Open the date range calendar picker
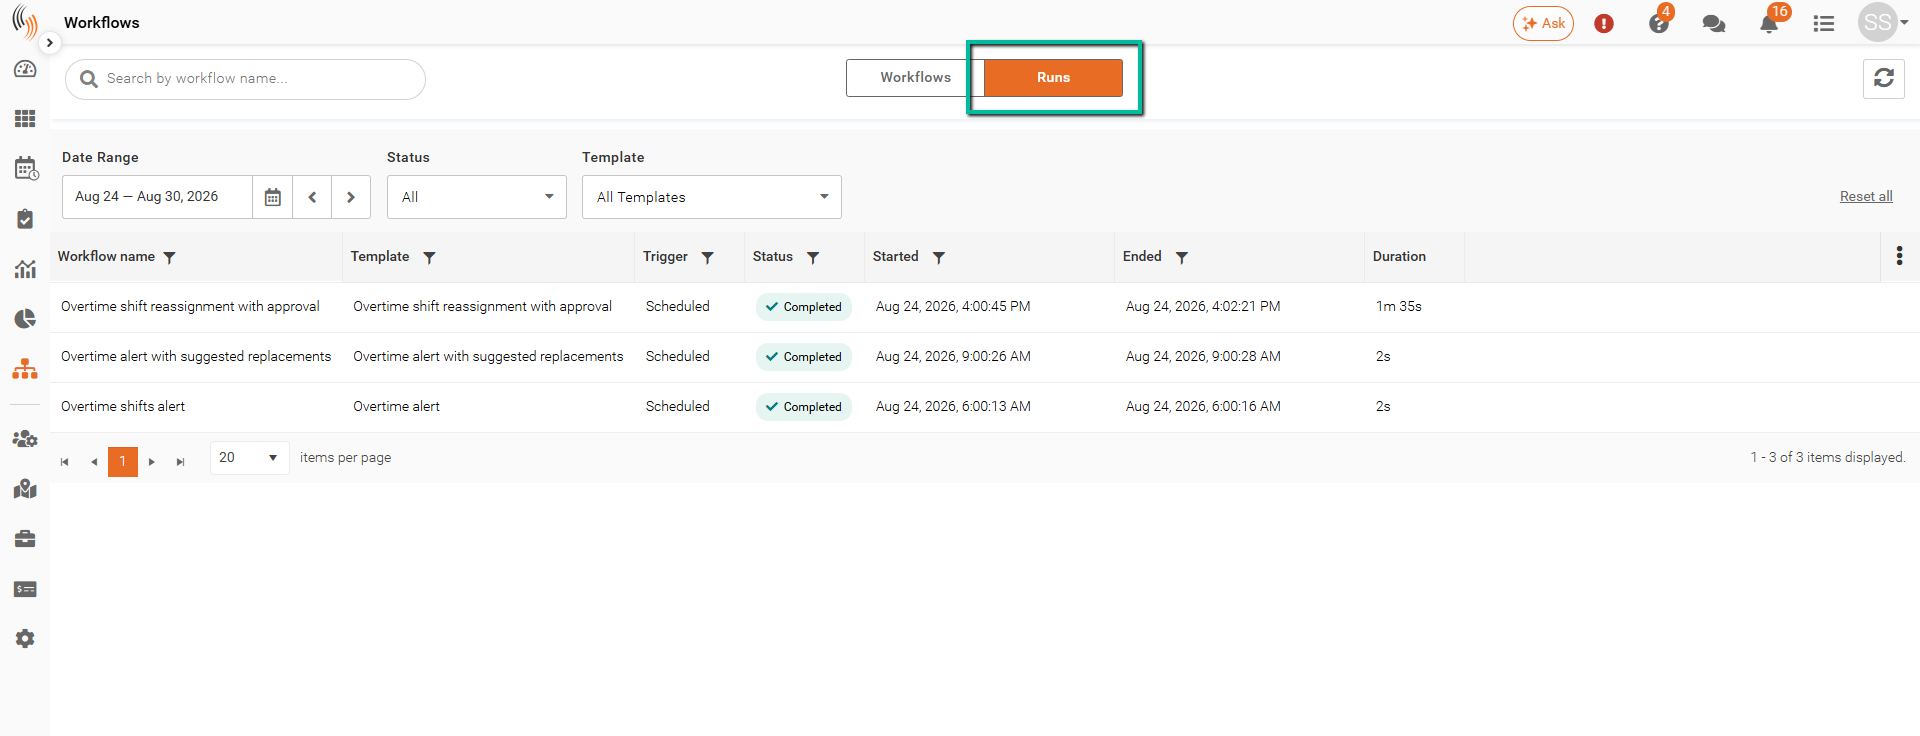Image resolution: width=1920 pixels, height=736 pixels. 272,197
